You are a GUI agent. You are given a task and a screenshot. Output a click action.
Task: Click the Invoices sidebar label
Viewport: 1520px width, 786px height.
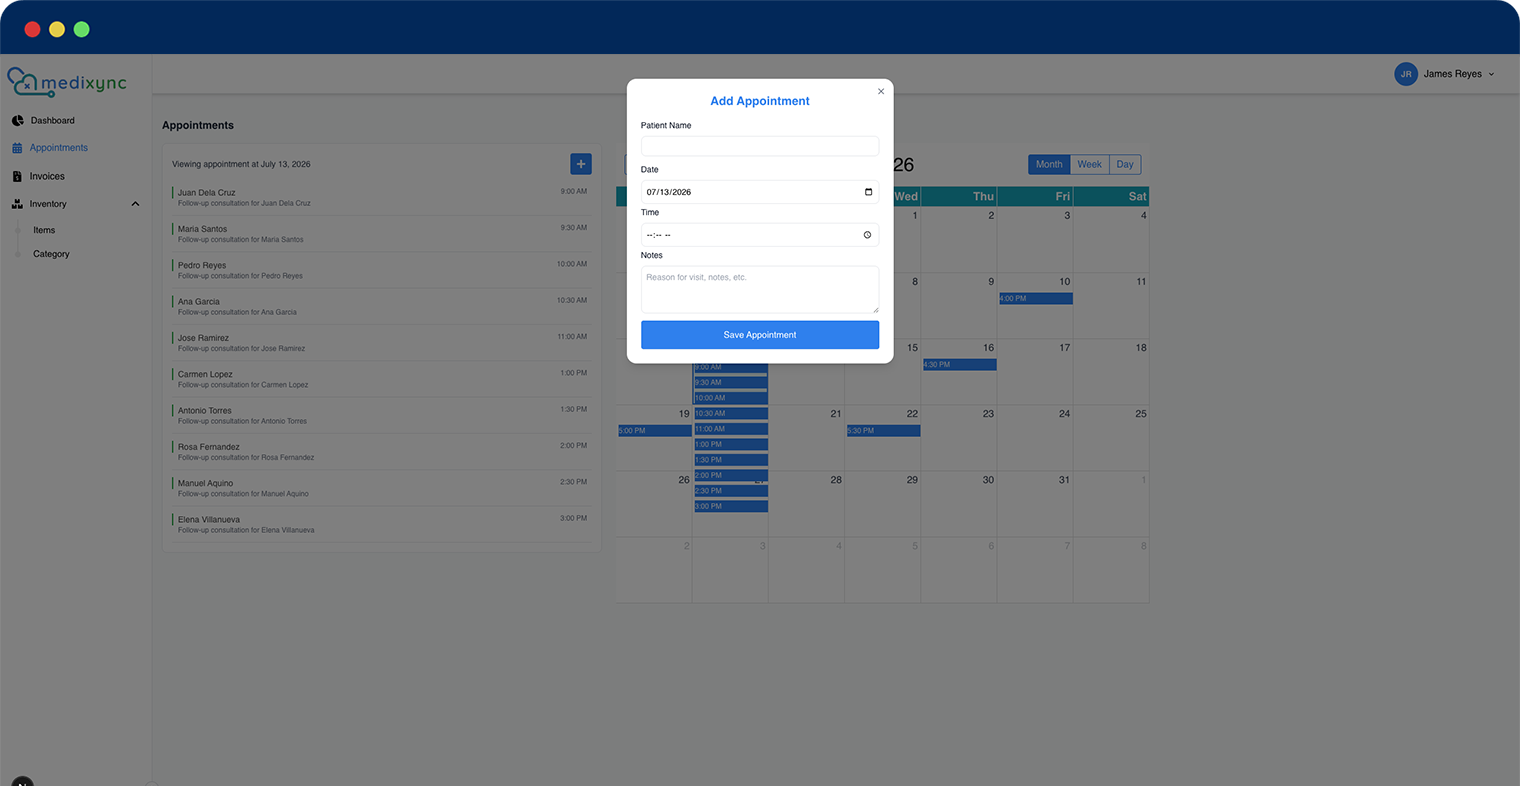point(47,176)
